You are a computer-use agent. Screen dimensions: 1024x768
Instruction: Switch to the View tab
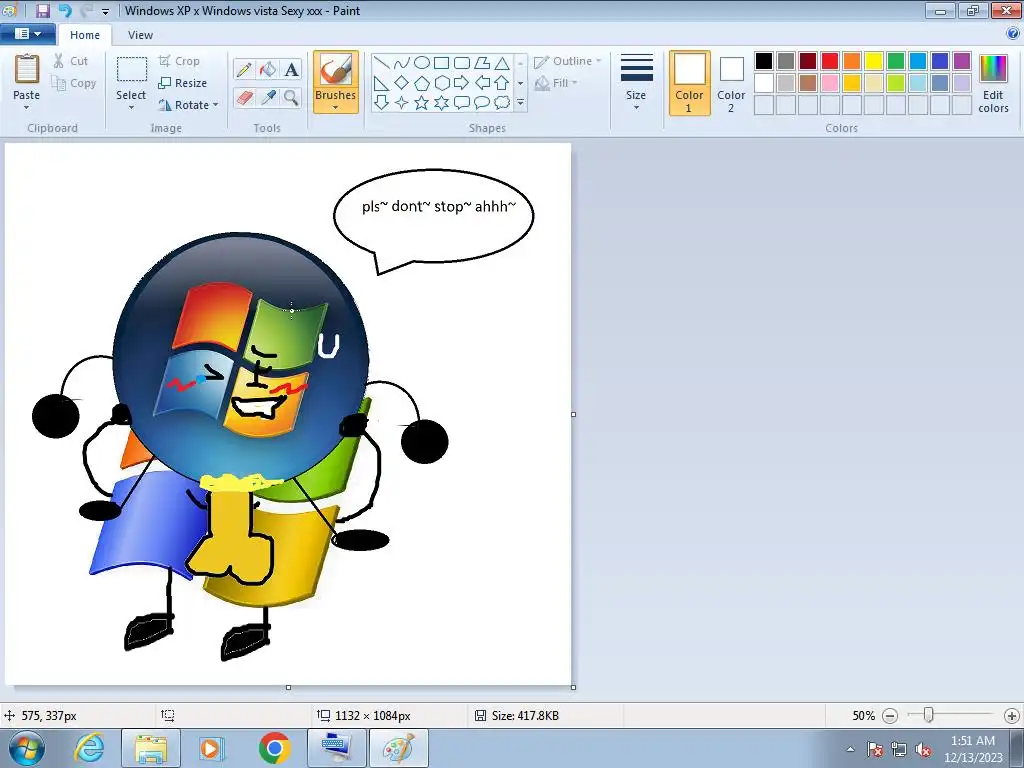(140, 35)
